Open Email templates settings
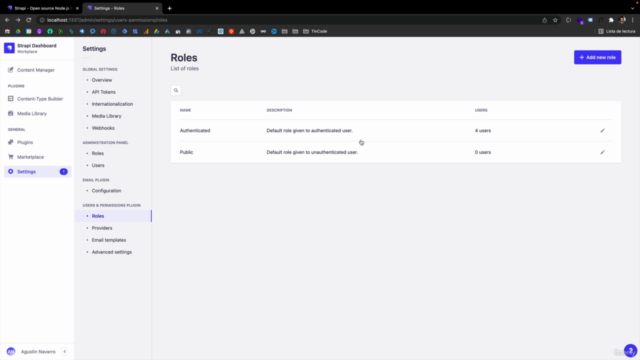This screenshot has height=360, width=640. tap(109, 240)
